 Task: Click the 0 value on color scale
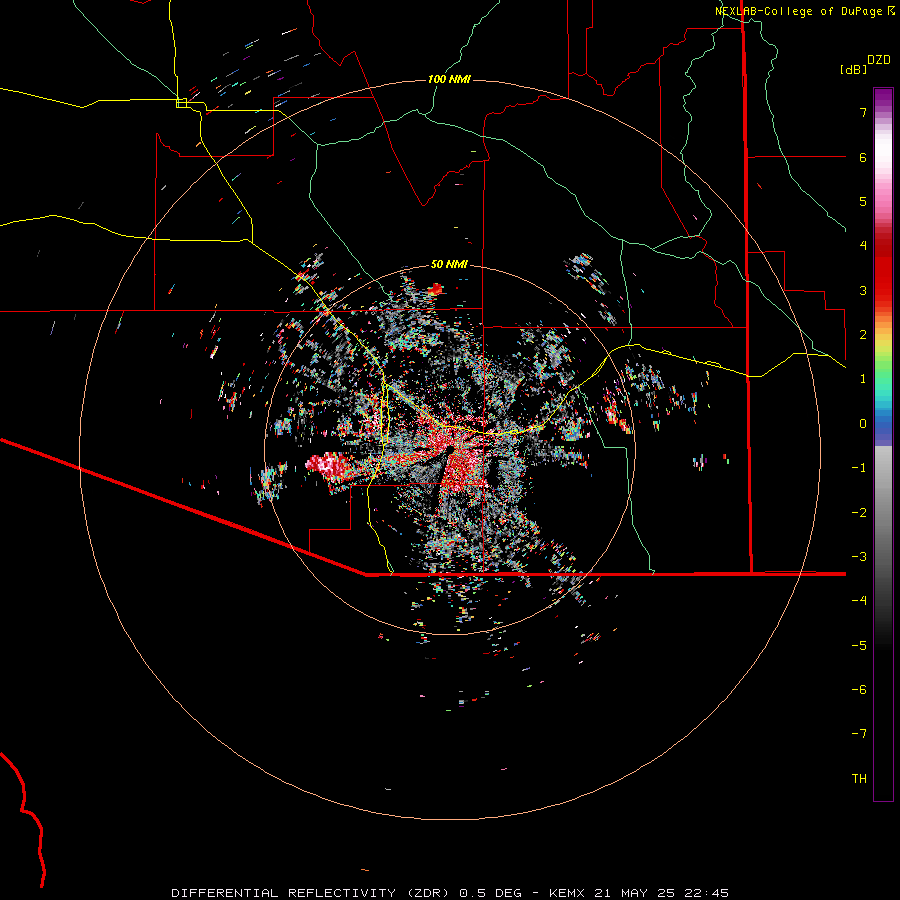click(863, 424)
